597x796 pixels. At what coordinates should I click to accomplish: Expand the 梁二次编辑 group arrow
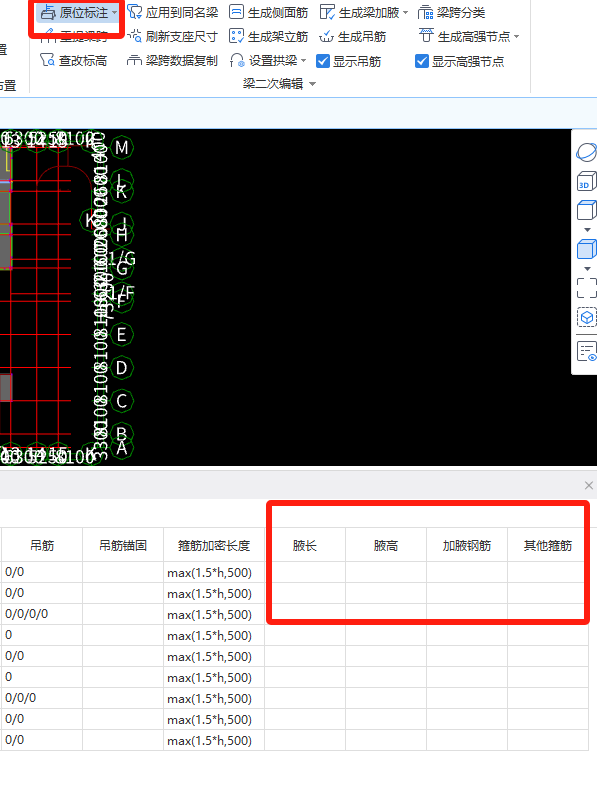313,84
